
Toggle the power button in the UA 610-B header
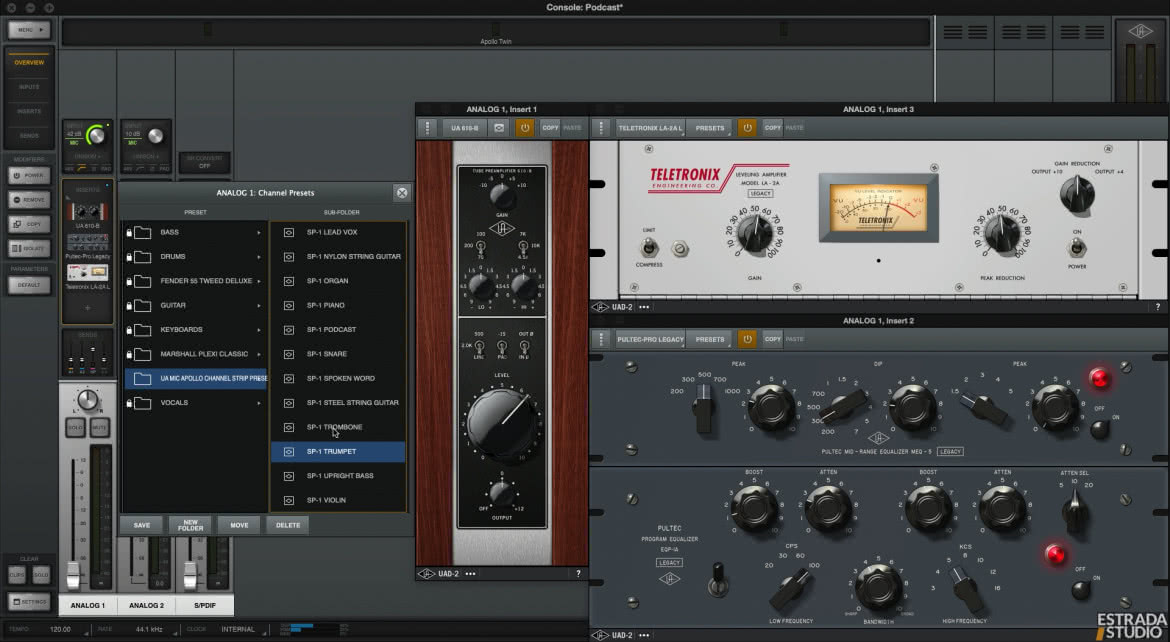point(525,128)
